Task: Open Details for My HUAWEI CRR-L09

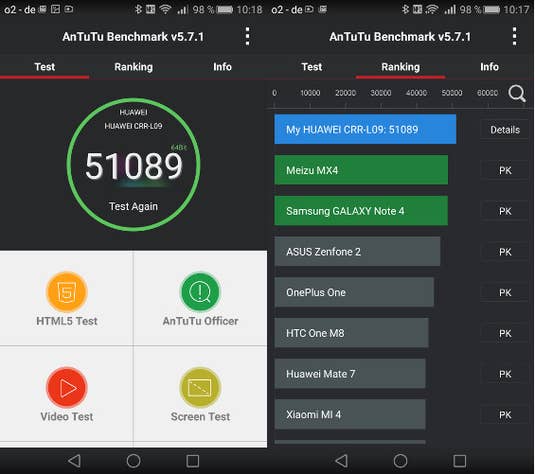Action: coord(505,130)
